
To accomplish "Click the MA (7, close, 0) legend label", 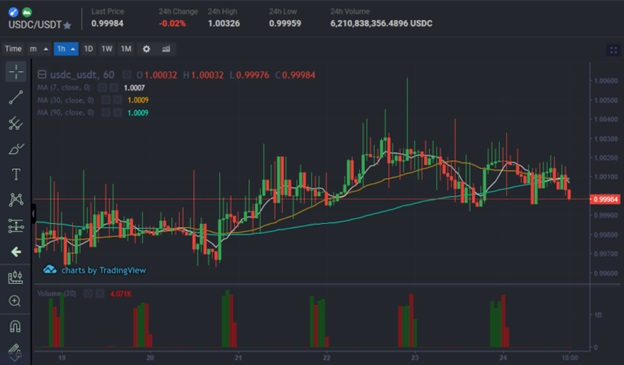I will [64, 88].
